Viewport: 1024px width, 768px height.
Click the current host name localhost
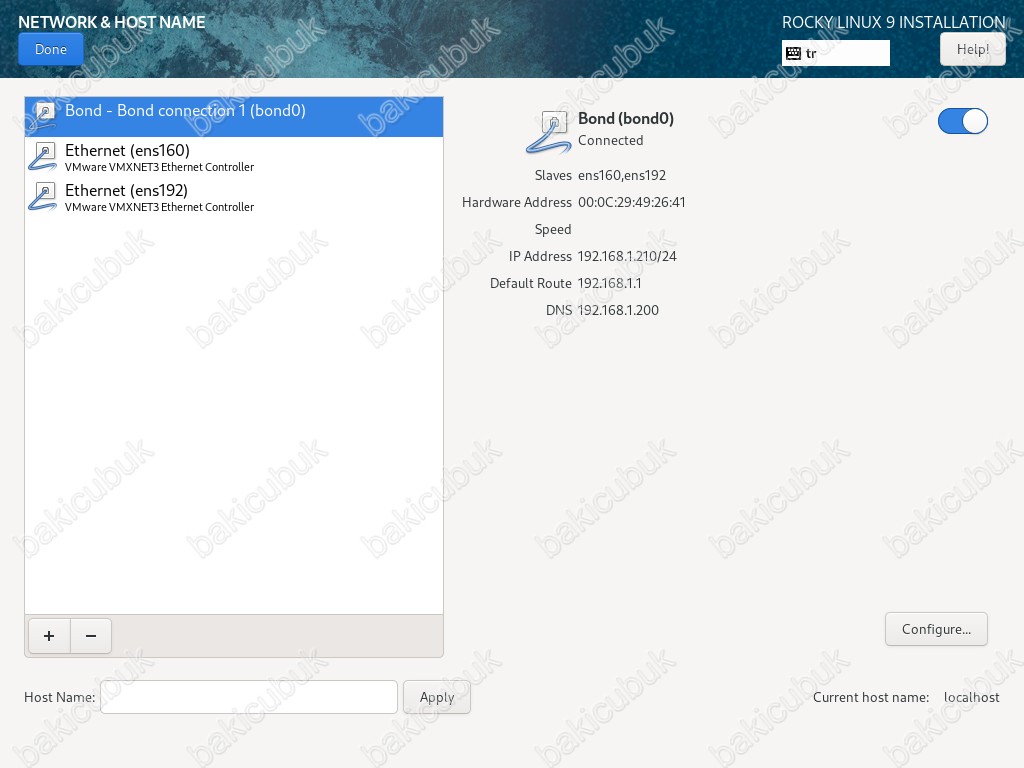[971, 697]
